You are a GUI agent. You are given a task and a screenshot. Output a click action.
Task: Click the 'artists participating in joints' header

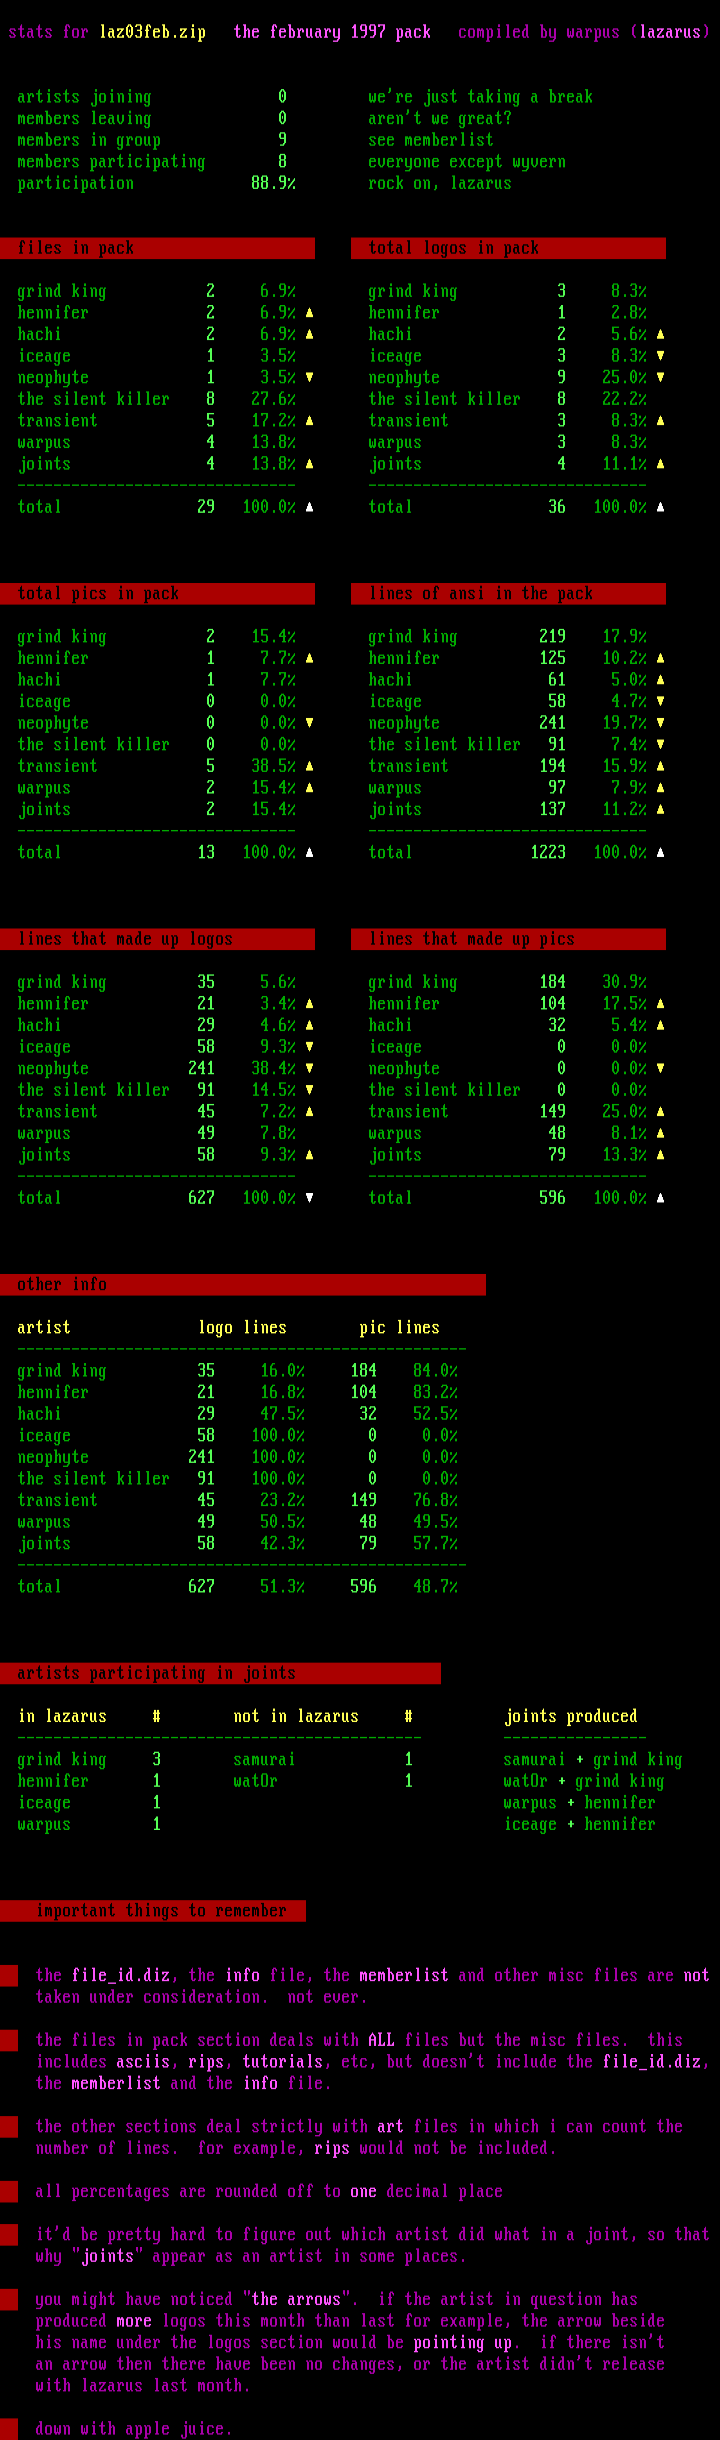220,1673
